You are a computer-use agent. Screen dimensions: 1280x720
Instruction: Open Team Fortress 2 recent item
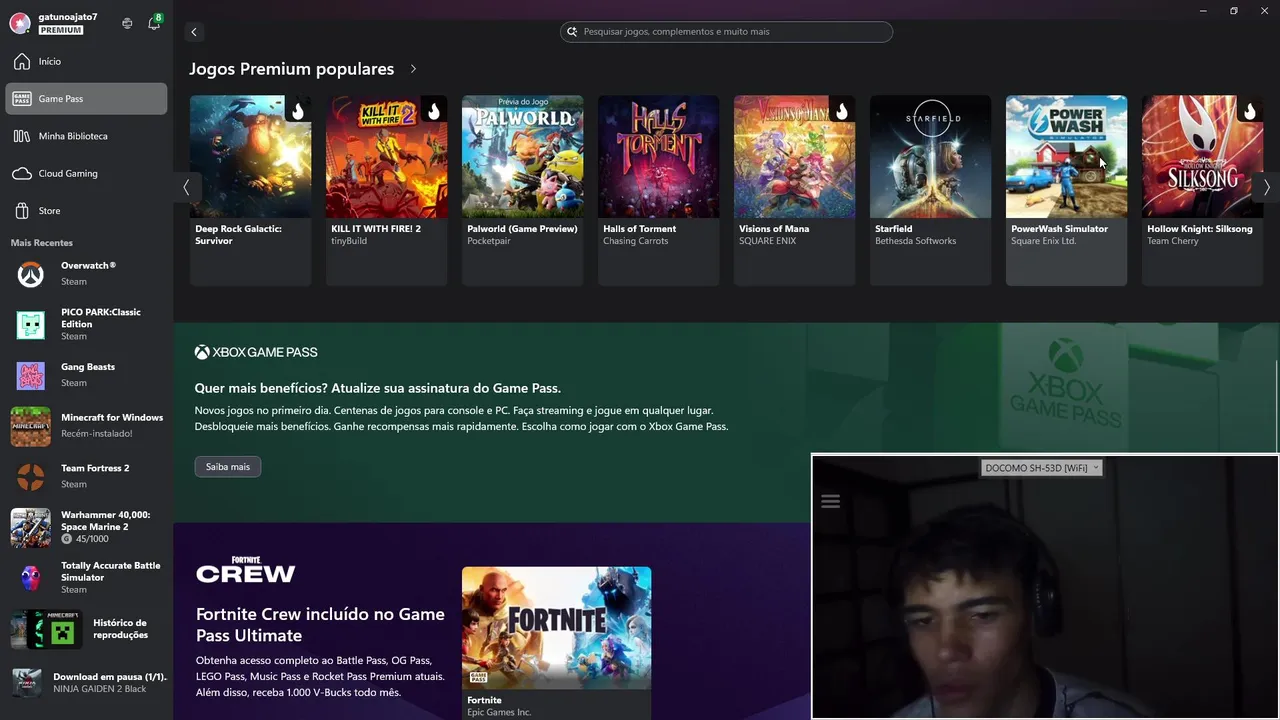click(x=87, y=476)
